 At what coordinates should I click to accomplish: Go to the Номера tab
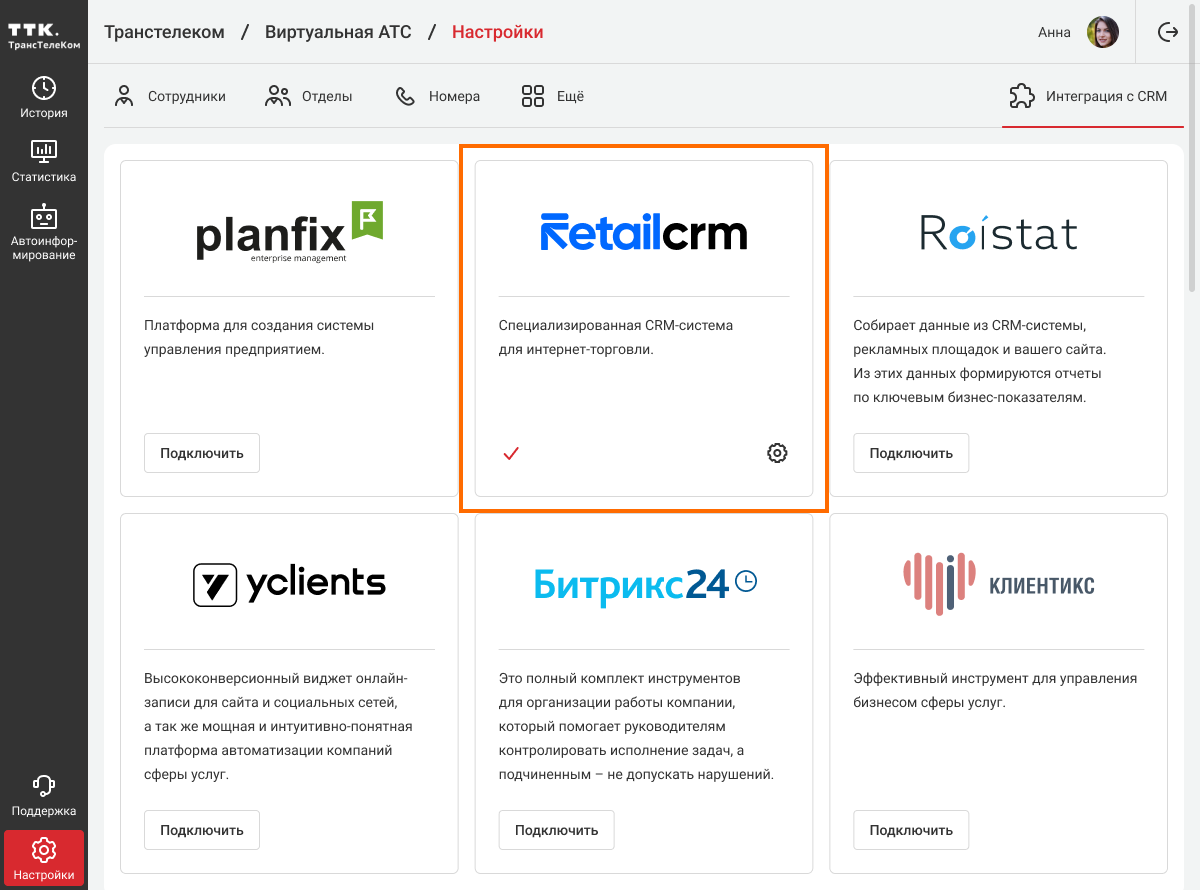pos(438,97)
